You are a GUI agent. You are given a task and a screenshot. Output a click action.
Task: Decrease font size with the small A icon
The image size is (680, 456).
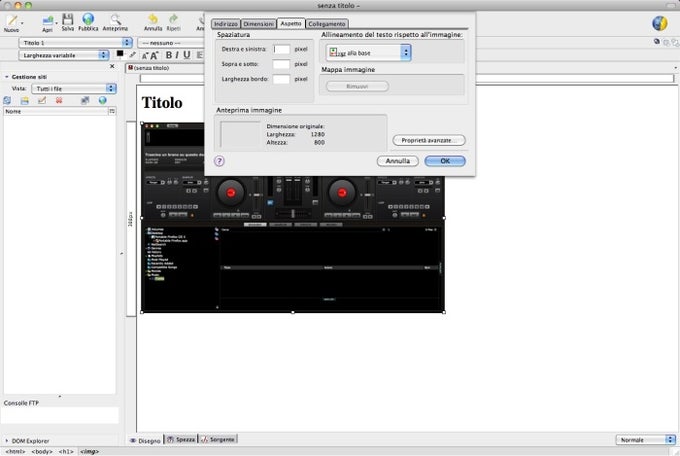coord(145,56)
